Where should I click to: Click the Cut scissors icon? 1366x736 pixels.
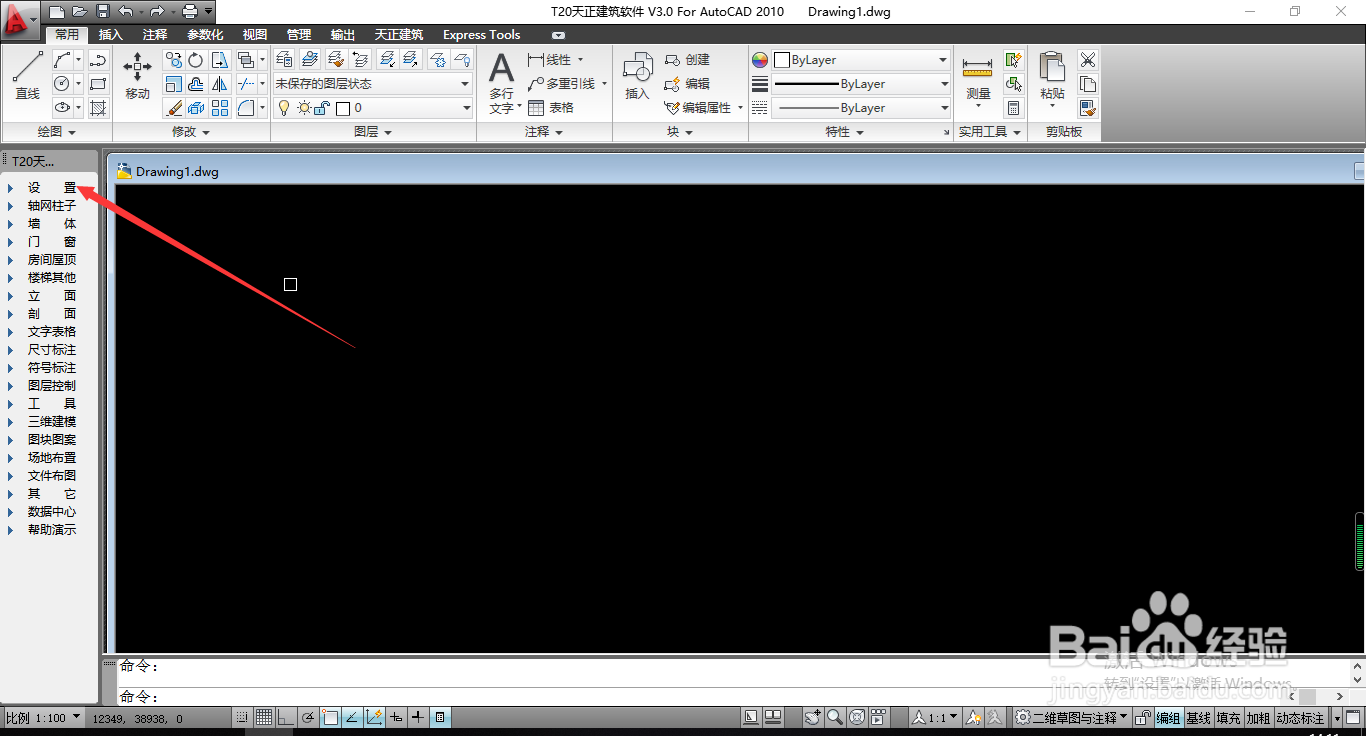[x=1088, y=60]
